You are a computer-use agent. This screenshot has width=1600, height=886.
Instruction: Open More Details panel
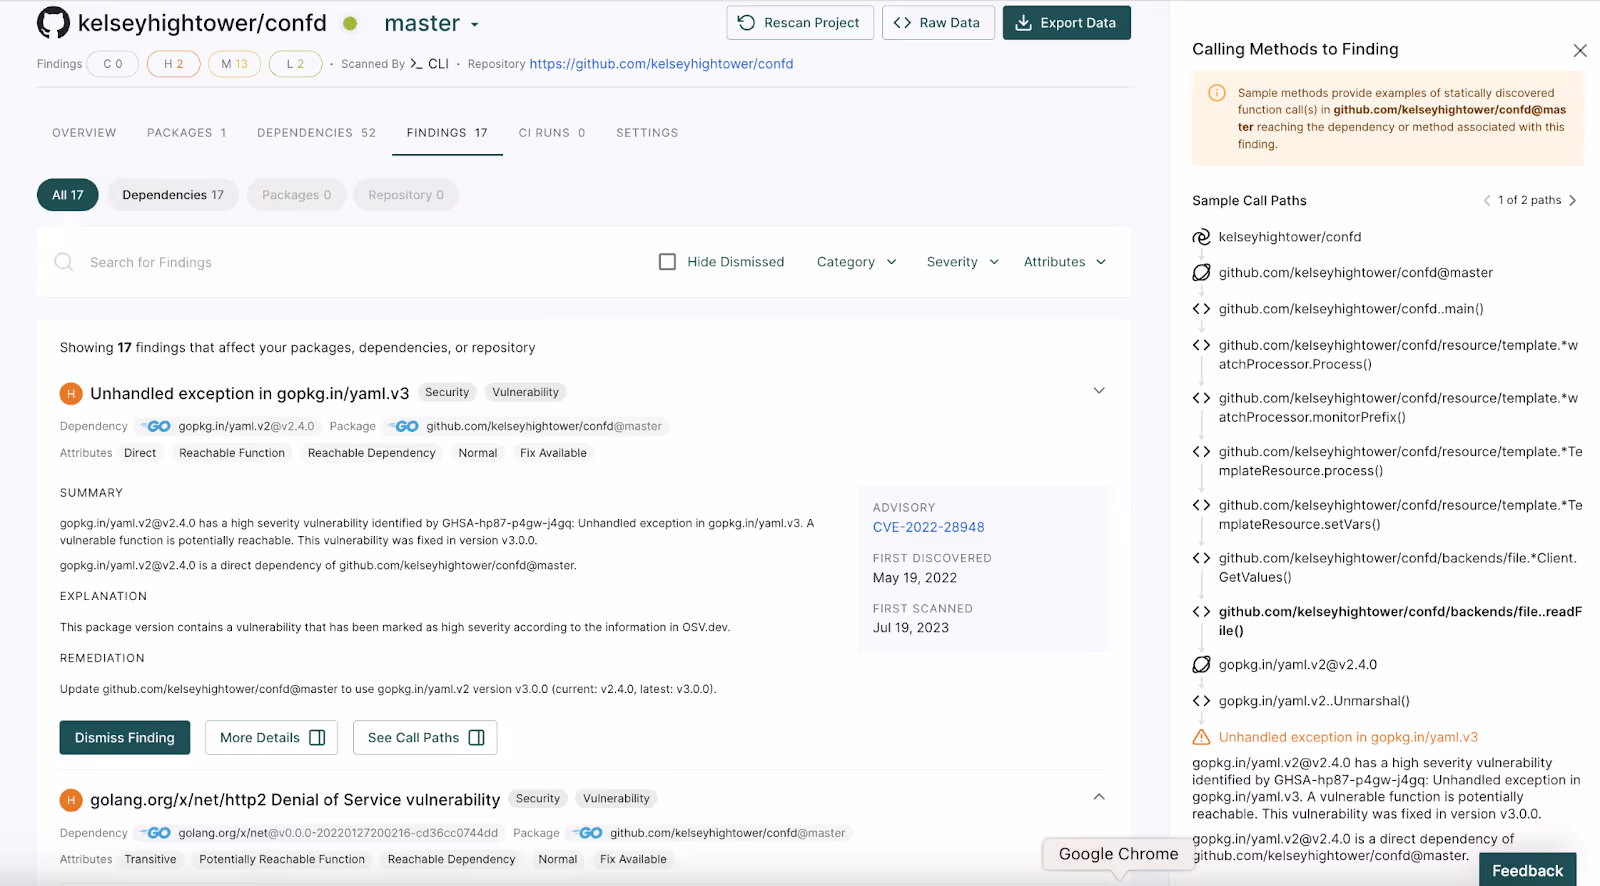(x=271, y=738)
